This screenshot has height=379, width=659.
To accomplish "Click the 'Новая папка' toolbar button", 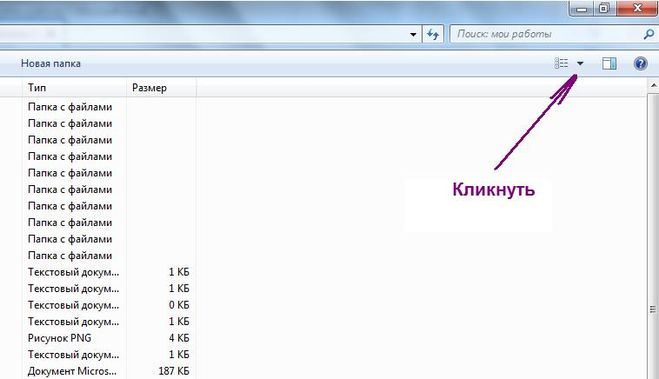I will (51, 63).
